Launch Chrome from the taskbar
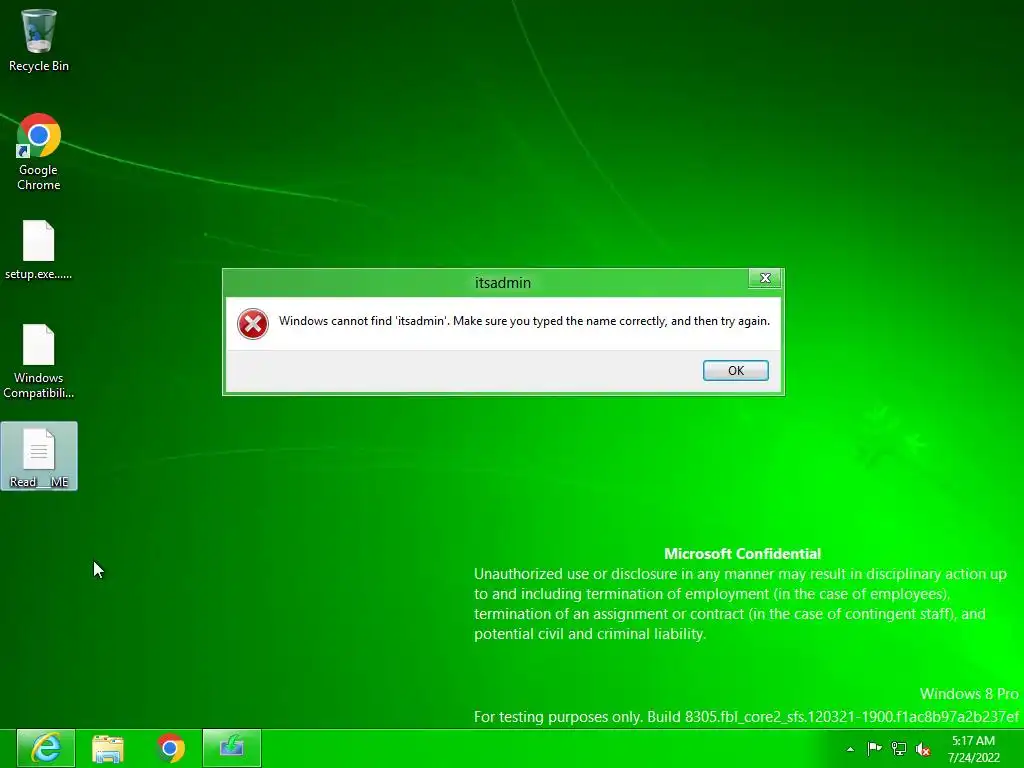The height and width of the screenshot is (768, 1024). (170, 748)
